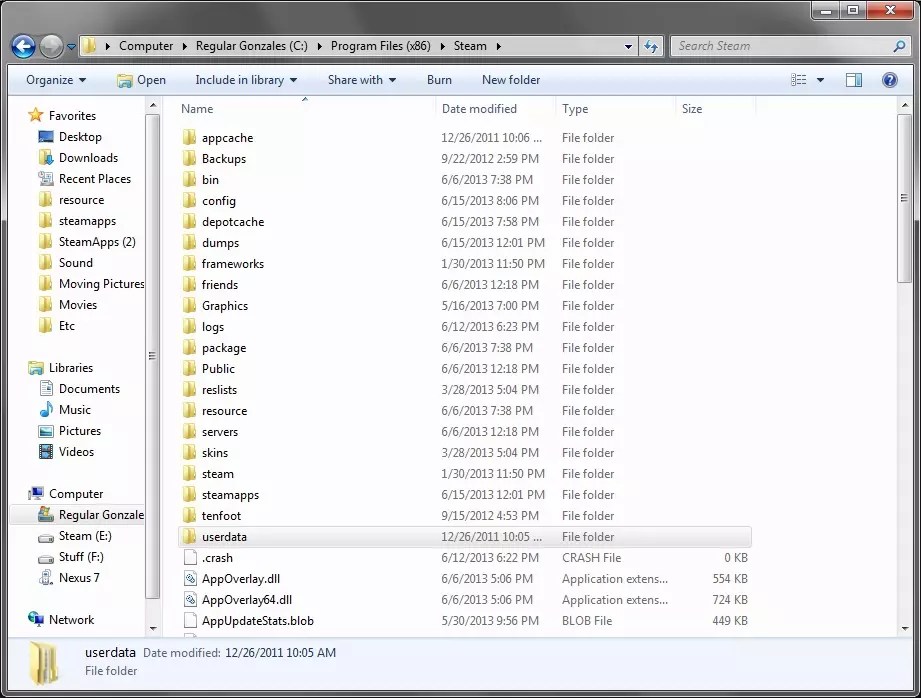Click the Burn button
This screenshot has width=921, height=698.
click(x=439, y=80)
